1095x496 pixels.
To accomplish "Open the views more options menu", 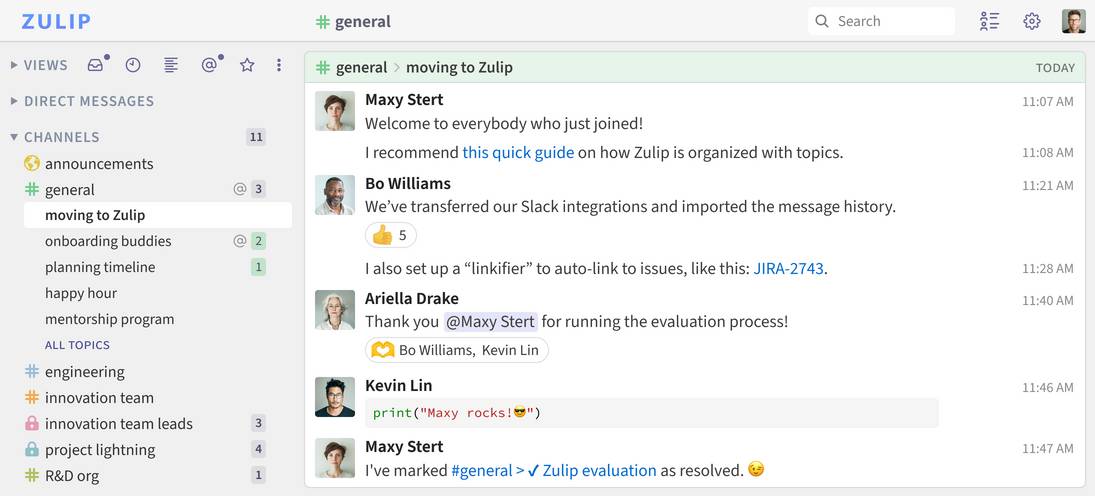I will [279, 65].
